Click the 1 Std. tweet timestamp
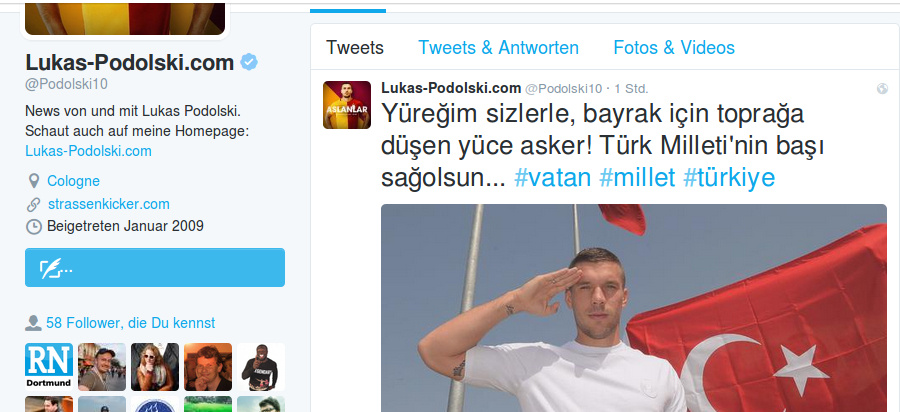Viewport: 900px width, 412px height. [x=631, y=89]
